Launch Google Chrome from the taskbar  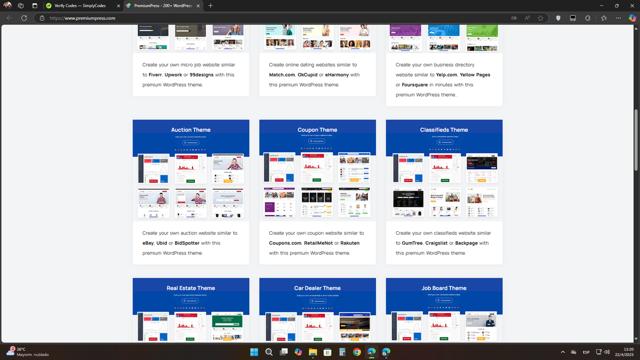pyautogui.click(x=357, y=352)
